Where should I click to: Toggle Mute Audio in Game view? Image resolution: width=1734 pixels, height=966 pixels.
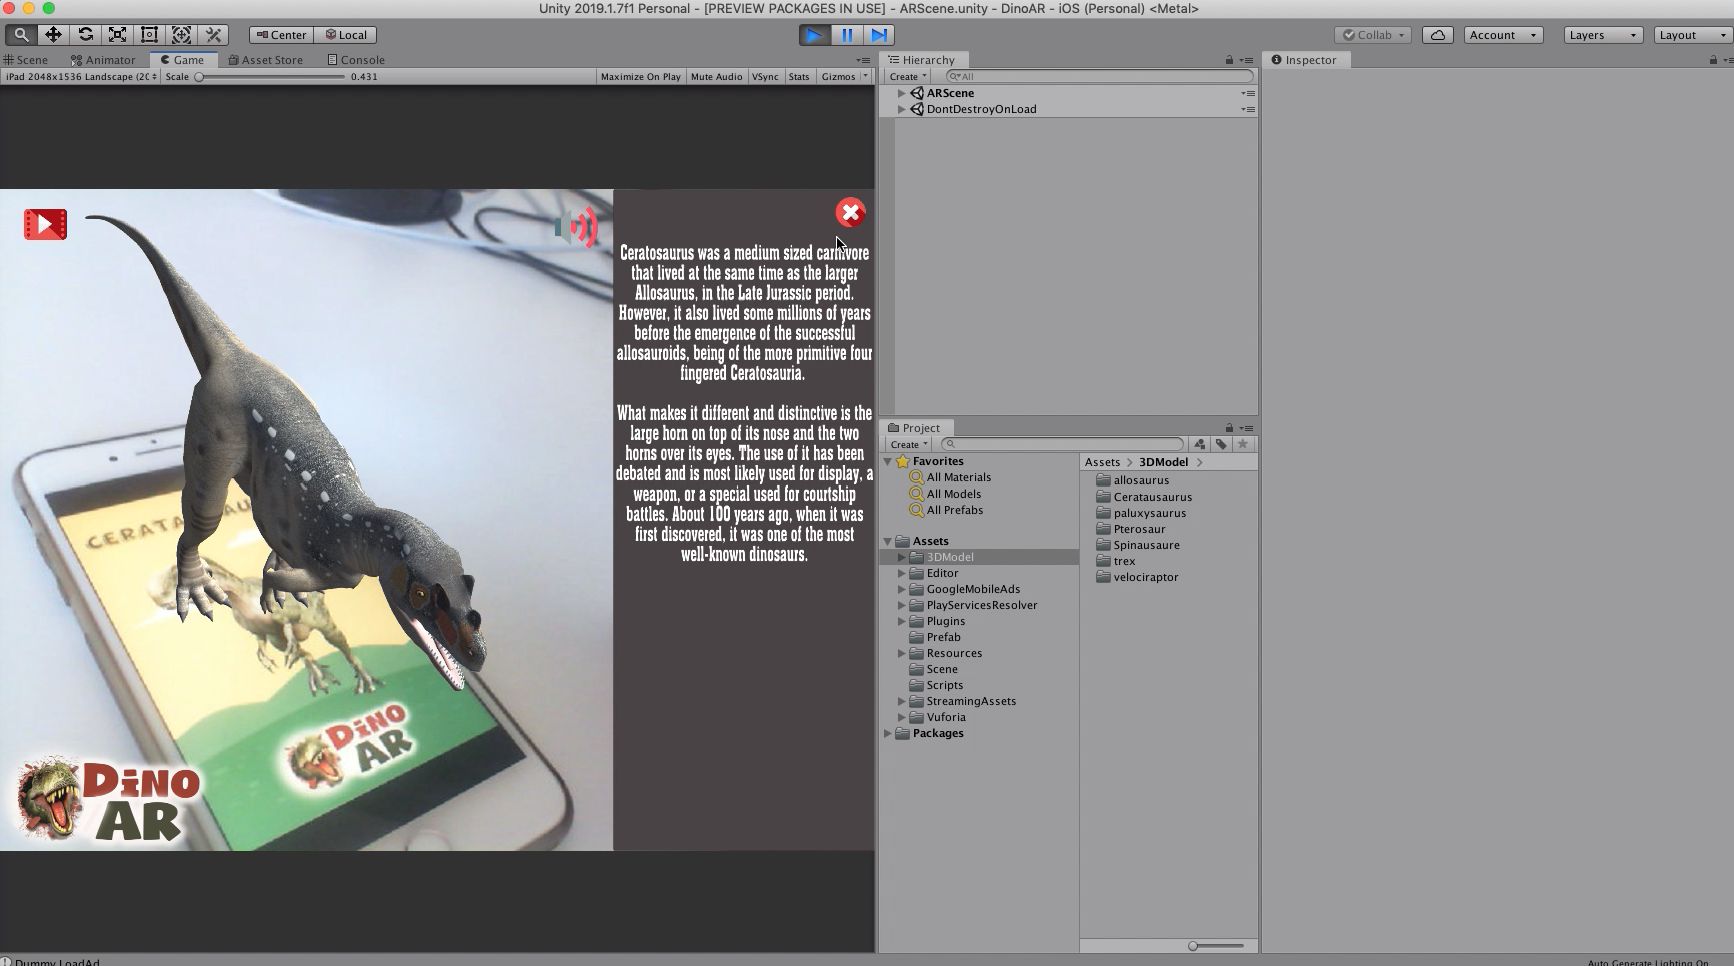(716, 77)
